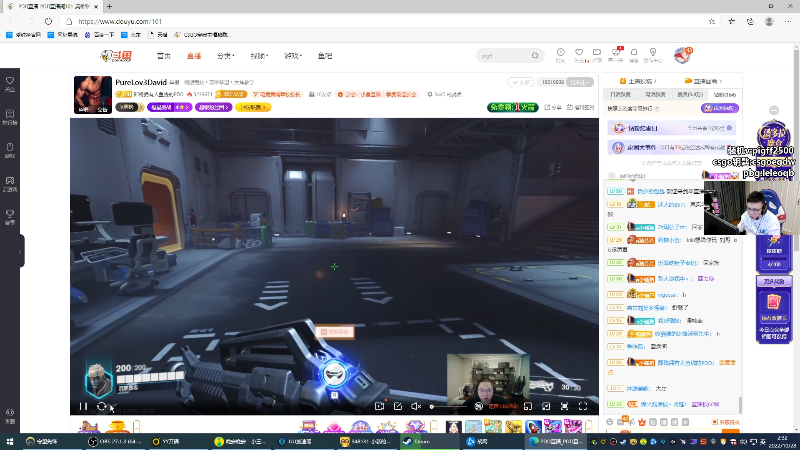
Task: Open the yellow 1元 ticket pill
Action: point(253,107)
